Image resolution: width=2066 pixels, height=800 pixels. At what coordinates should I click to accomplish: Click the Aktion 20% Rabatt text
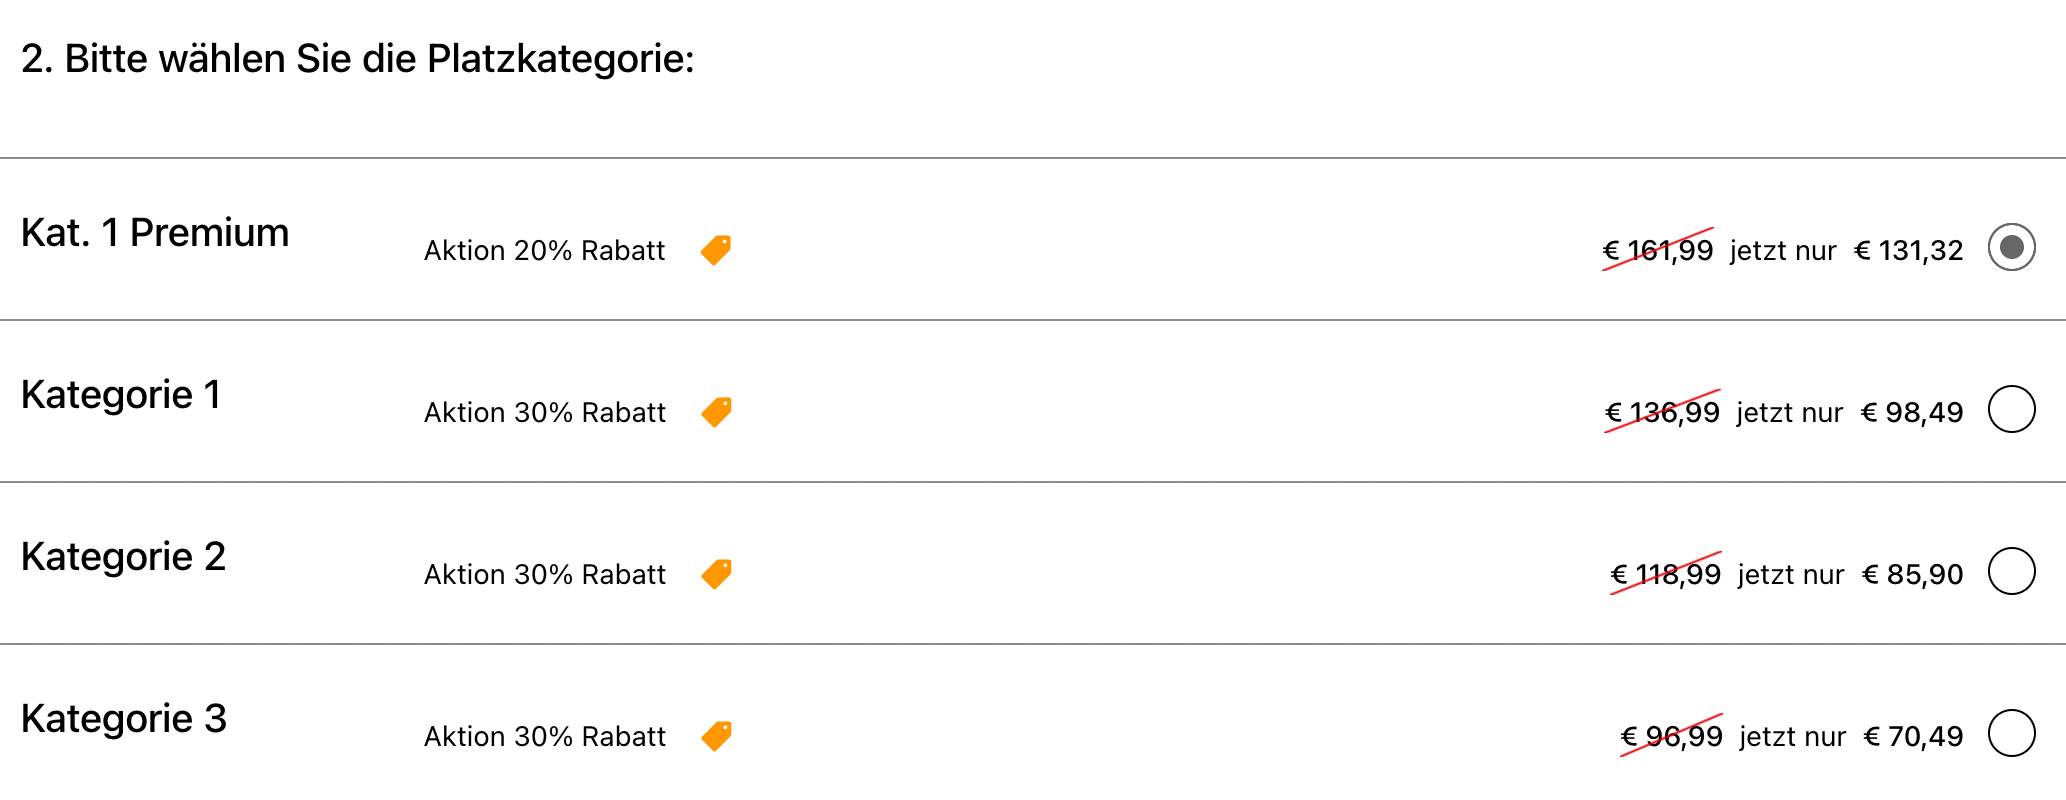click(544, 250)
